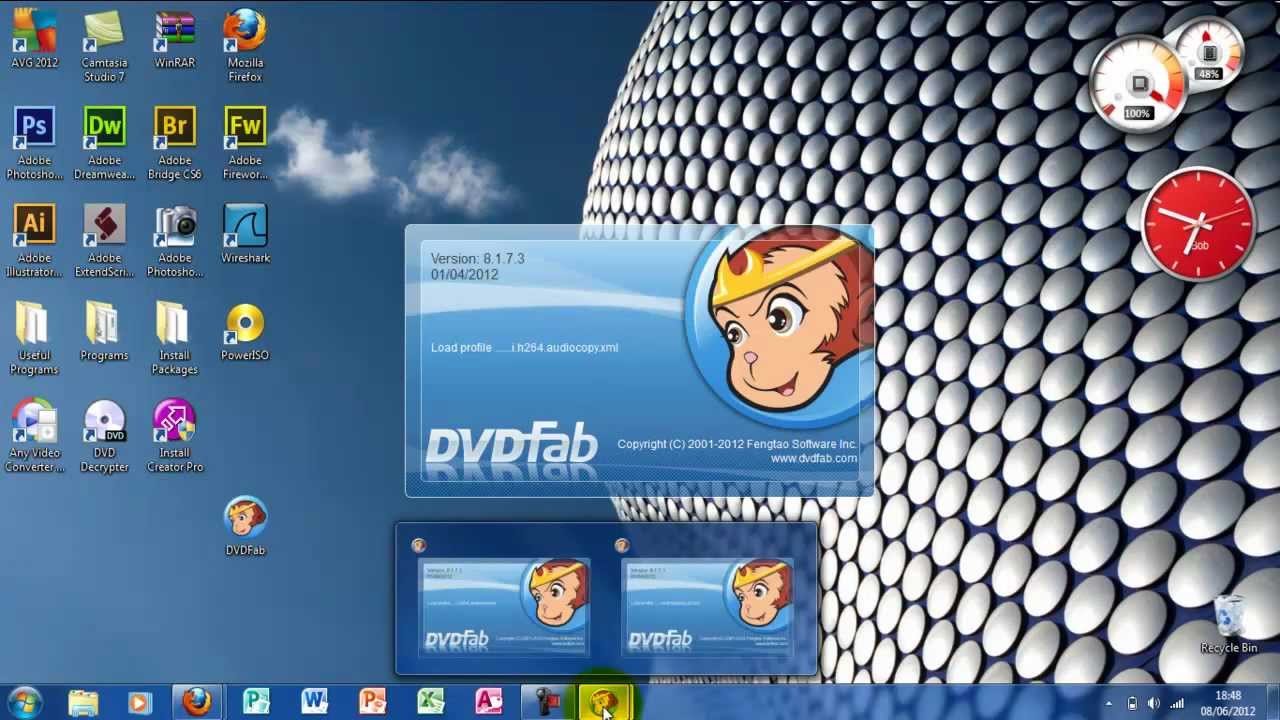The image size is (1280, 720).
Task: Open the volume control in tray
Action: [1154, 703]
